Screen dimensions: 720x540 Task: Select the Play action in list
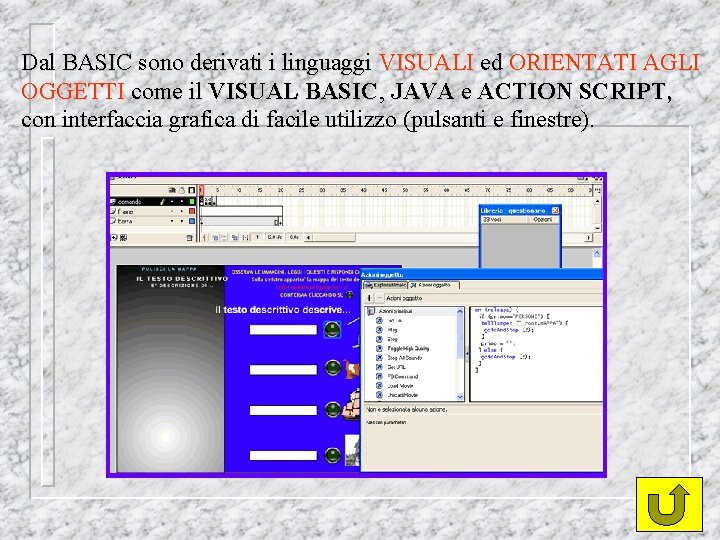click(x=393, y=330)
